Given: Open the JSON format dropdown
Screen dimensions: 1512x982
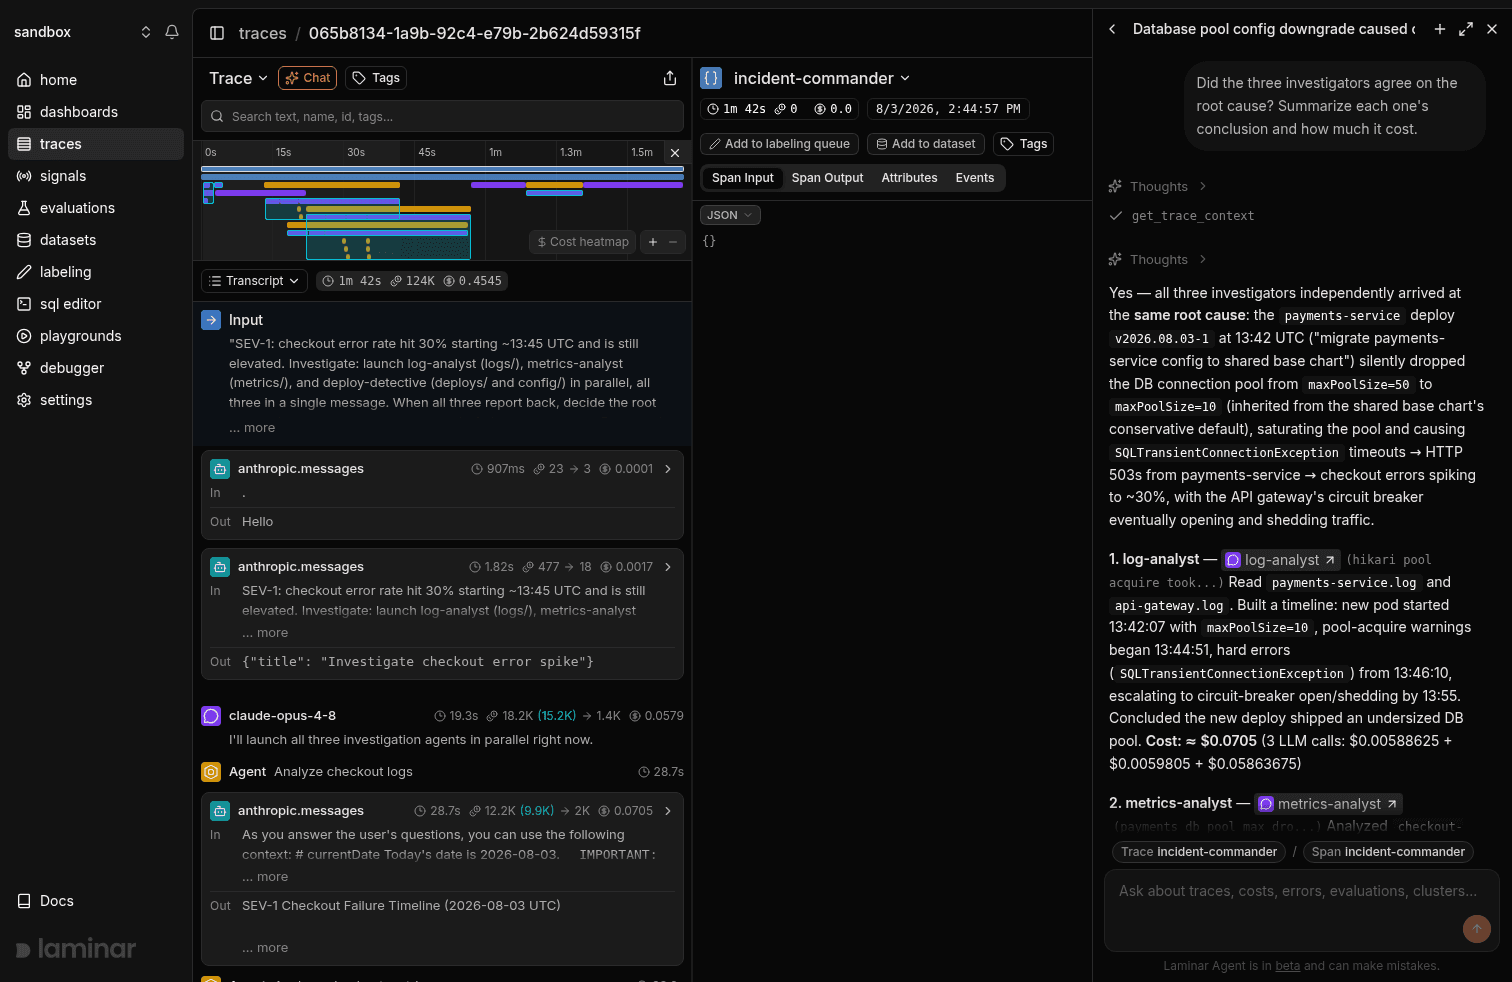Looking at the screenshot, I should [x=730, y=215].
